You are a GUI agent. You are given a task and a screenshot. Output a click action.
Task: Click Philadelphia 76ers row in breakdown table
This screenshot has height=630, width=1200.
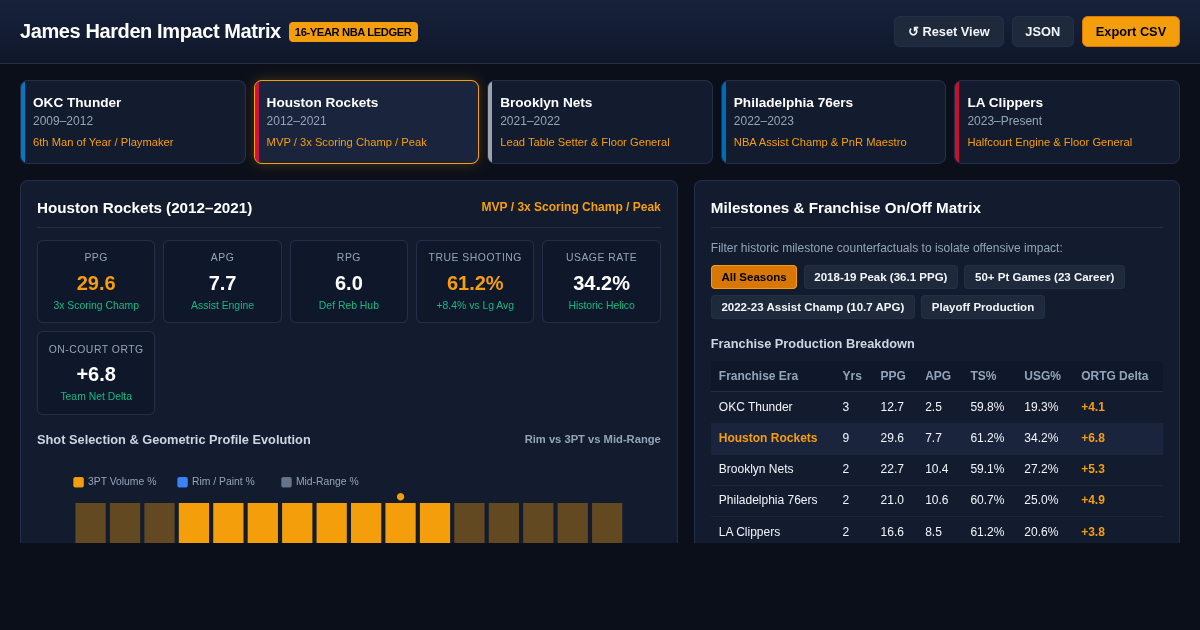pyautogui.click(x=937, y=500)
